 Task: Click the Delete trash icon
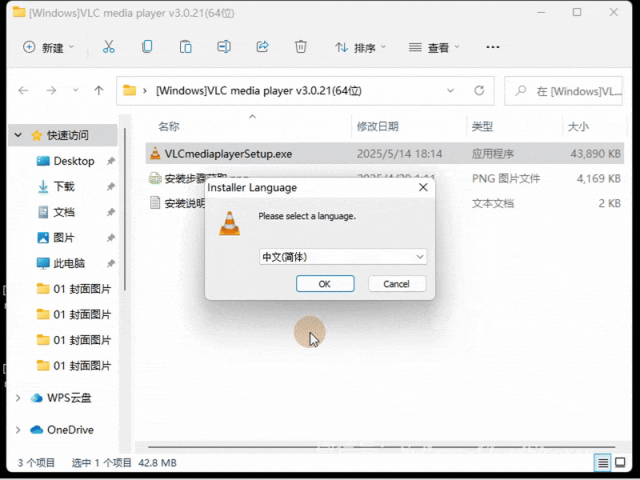tap(300, 47)
